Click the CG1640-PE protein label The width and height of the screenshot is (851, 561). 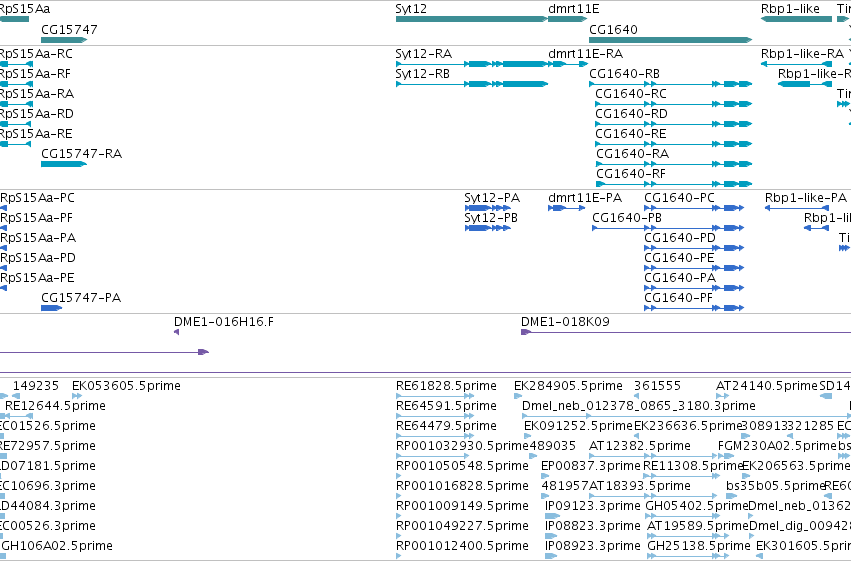(x=679, y=258)
